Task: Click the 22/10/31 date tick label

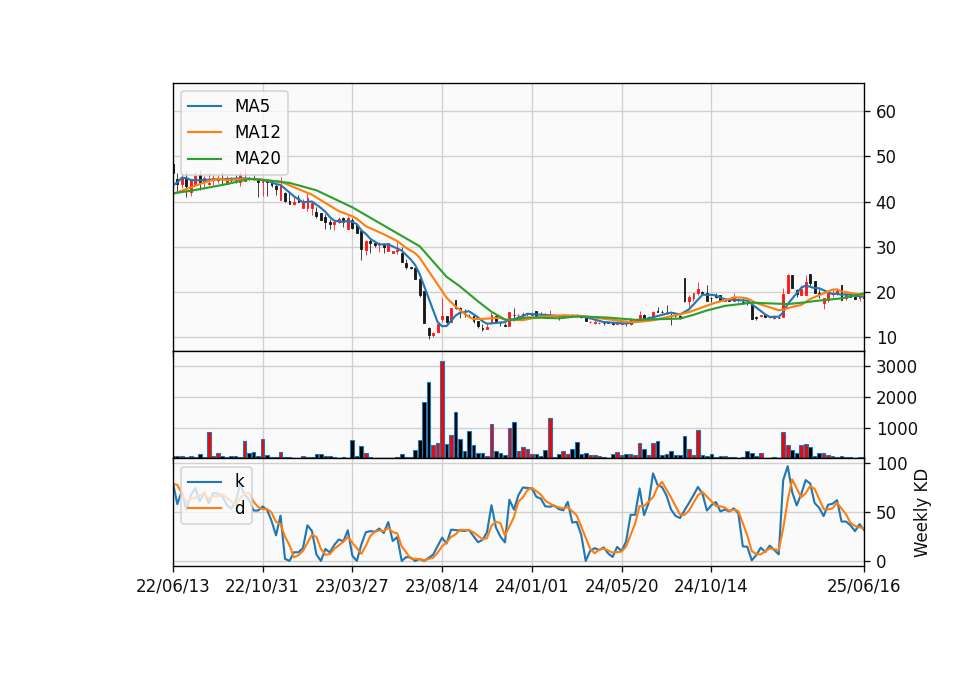Action: tap(262, 587)
